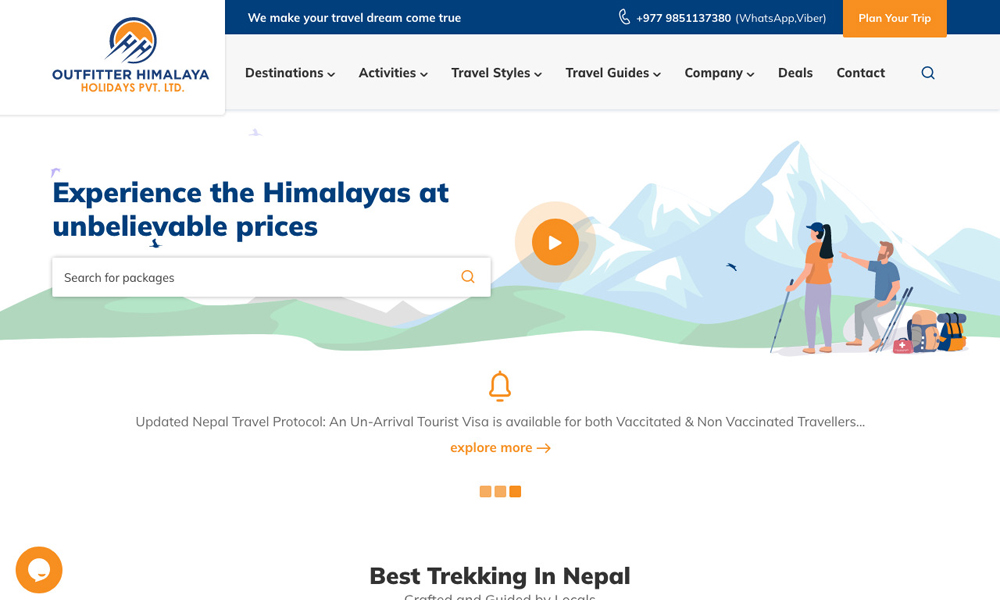Click the package search magnifier icon

click(467, 277)
